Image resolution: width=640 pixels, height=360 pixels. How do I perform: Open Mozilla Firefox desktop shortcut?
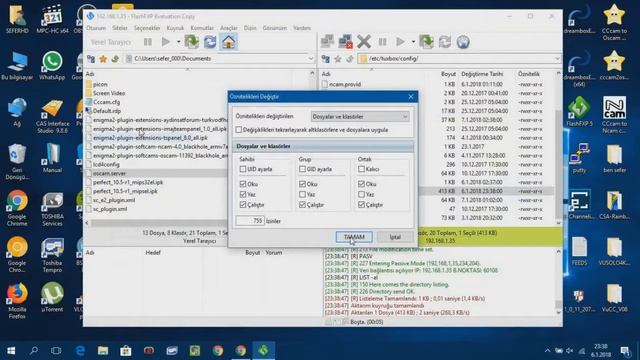coord(17,300)
